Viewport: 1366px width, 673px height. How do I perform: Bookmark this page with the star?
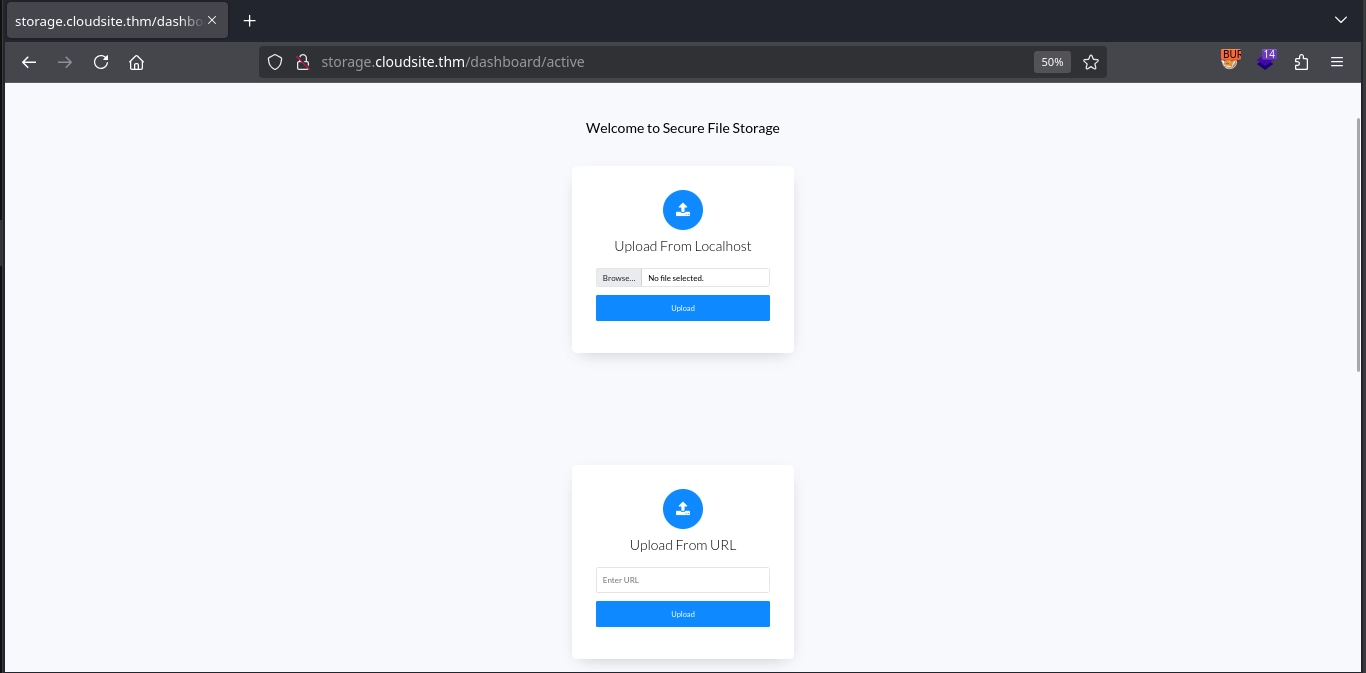[x=1091, y=62]
